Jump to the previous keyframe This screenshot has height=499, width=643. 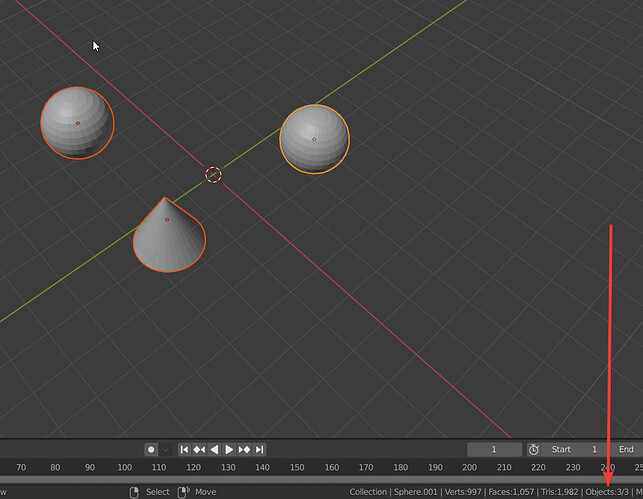click(x=199, y=450)
